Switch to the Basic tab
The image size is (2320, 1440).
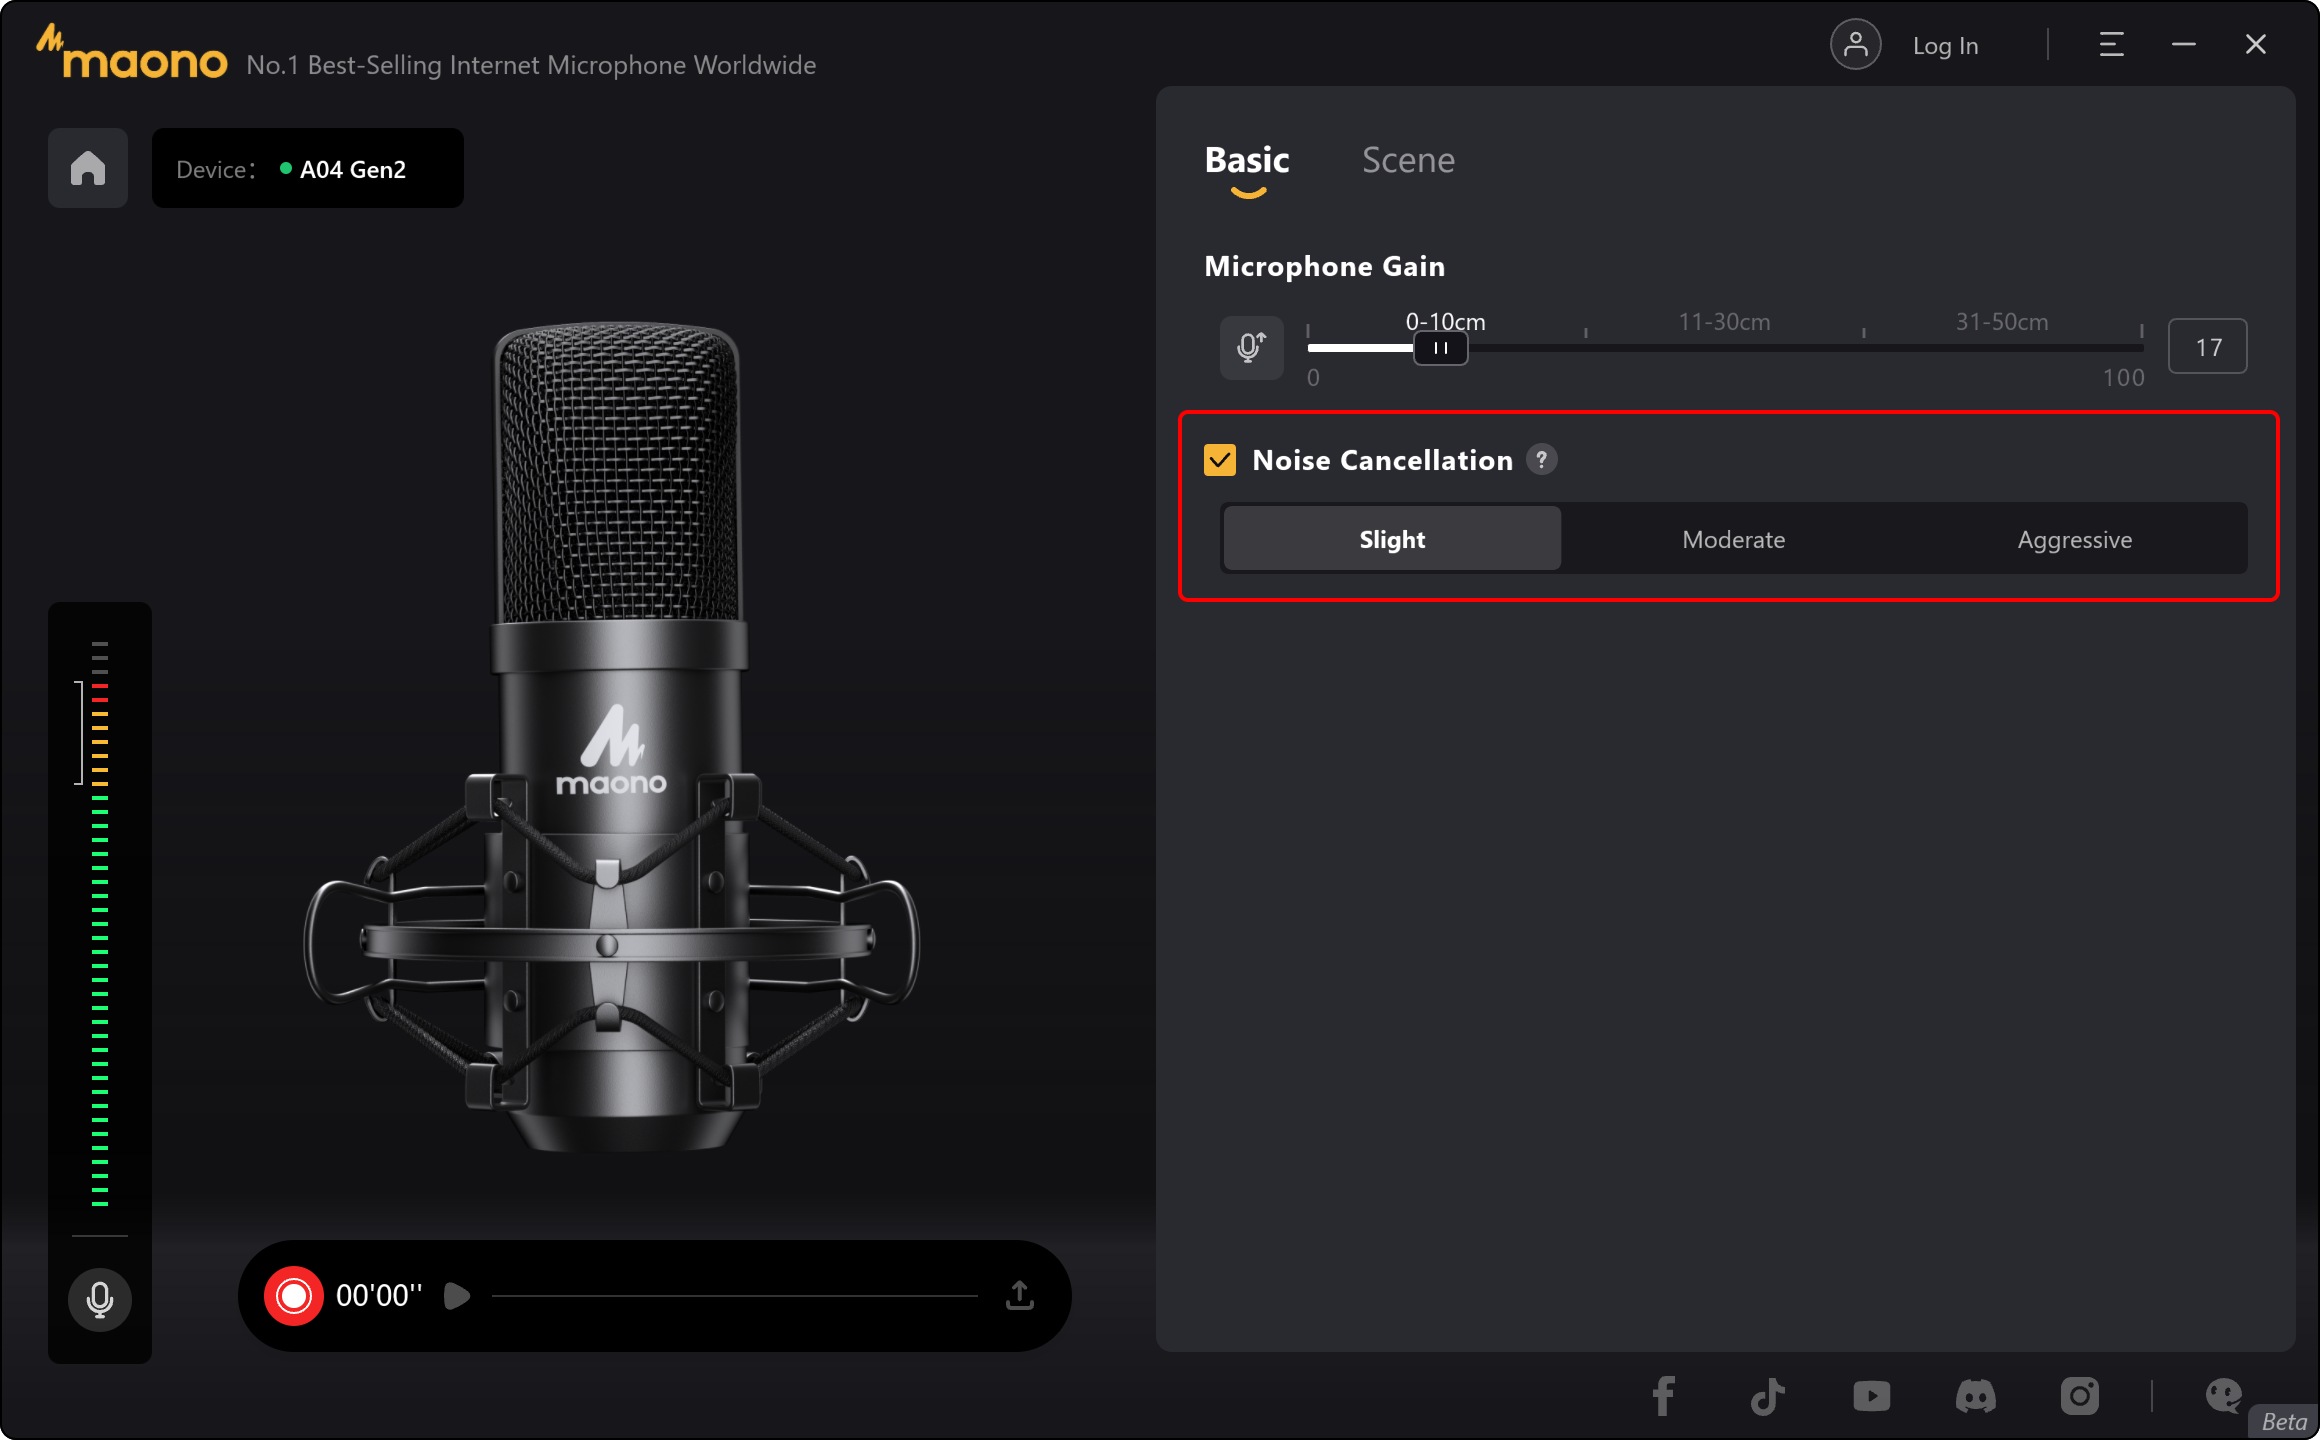(1247, 160)
